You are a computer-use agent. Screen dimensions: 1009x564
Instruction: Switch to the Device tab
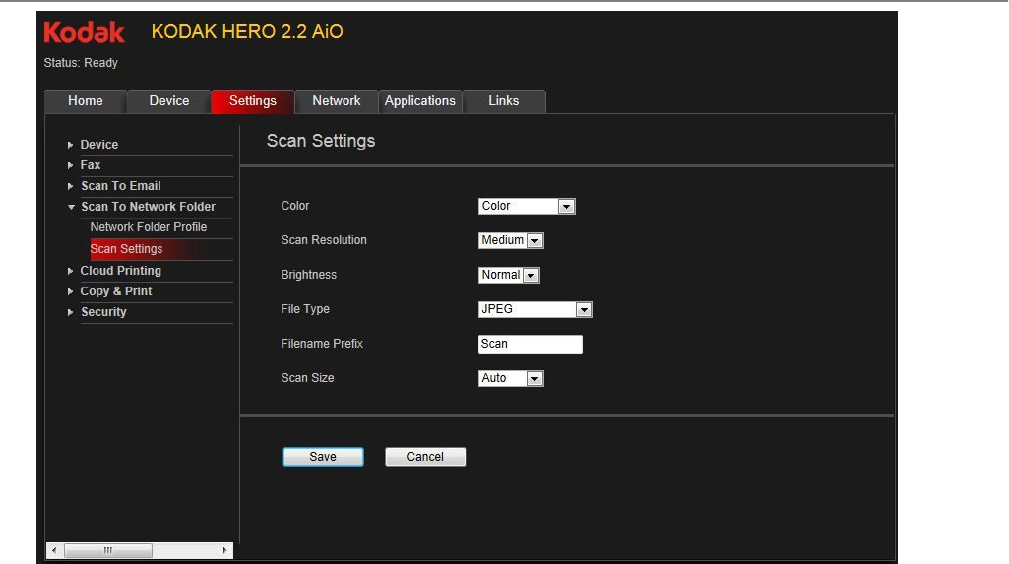[x=169, y=101]
